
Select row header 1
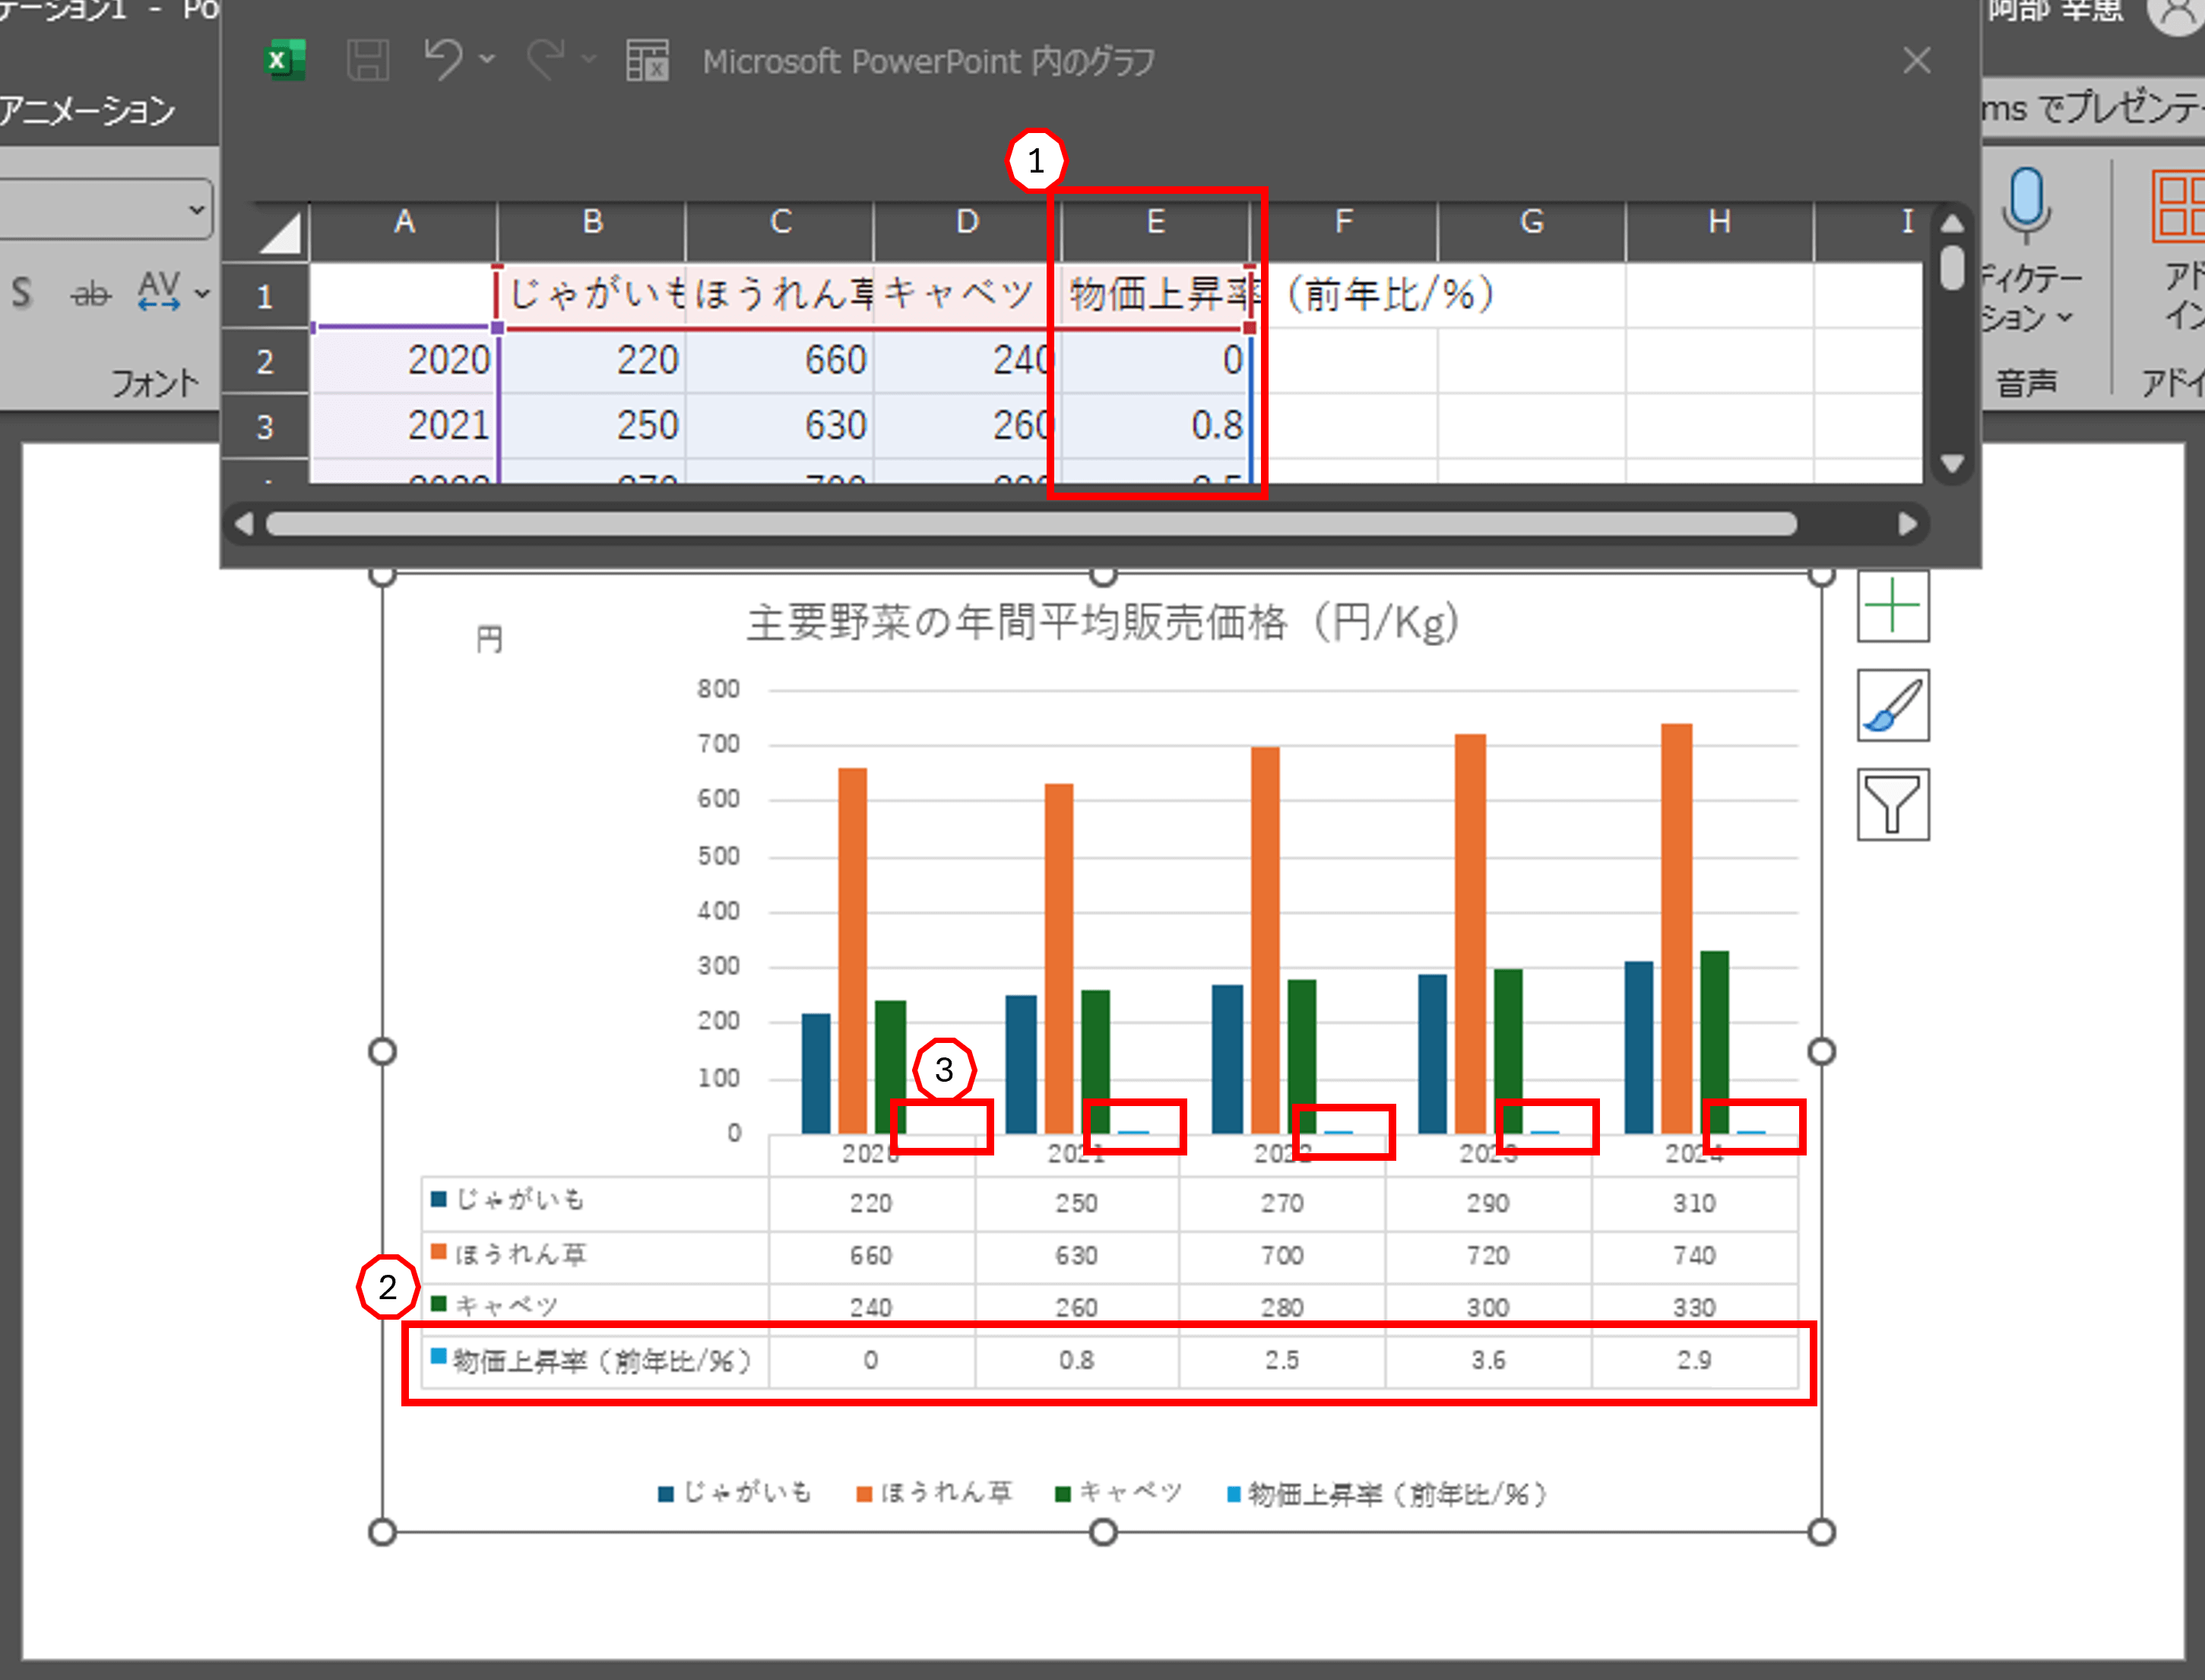coord(265,296)
